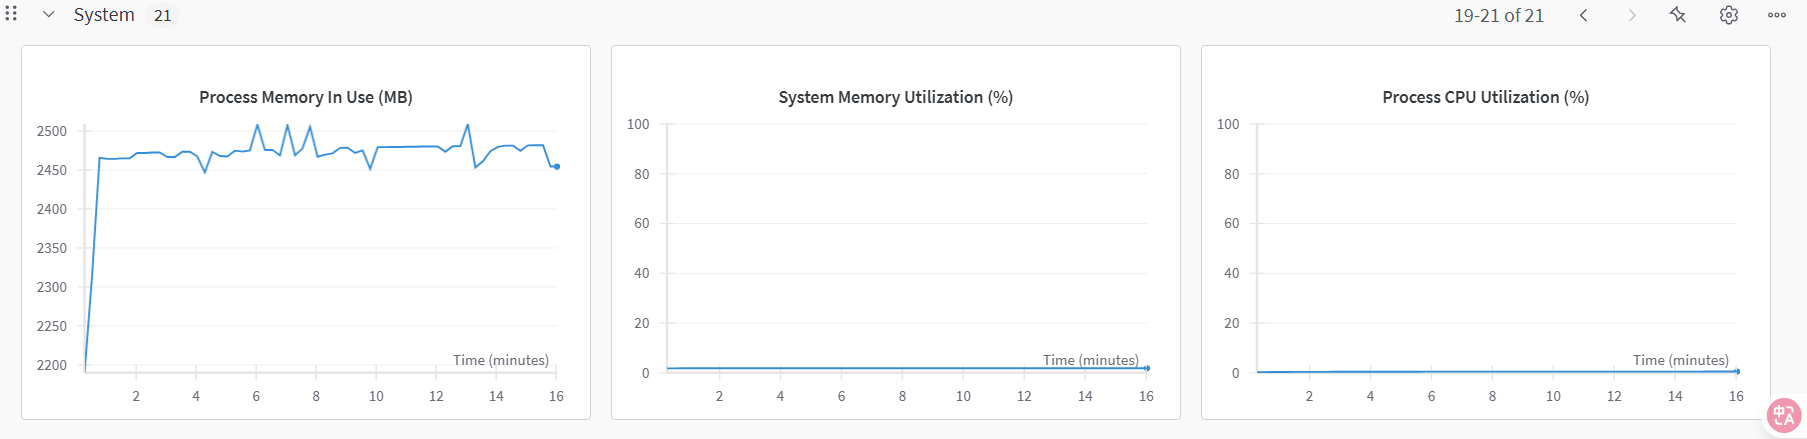Screen dimensions: 1807x439
Task: Click the magic wand add-panel icon
Action: [1678, 15]
